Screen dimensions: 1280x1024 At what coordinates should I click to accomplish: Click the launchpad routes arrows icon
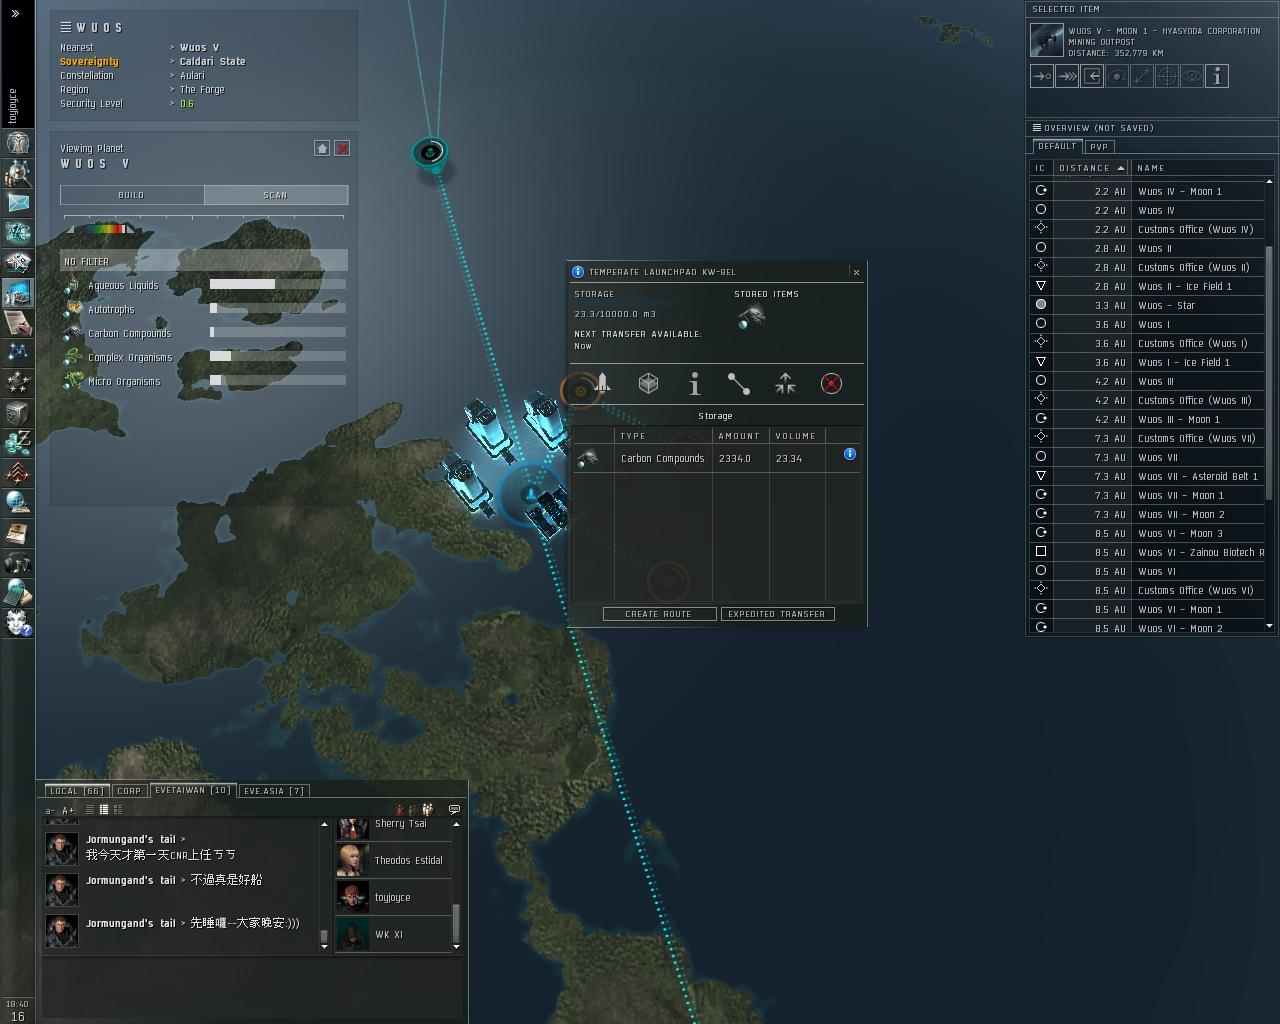click(x=785, y=383)
